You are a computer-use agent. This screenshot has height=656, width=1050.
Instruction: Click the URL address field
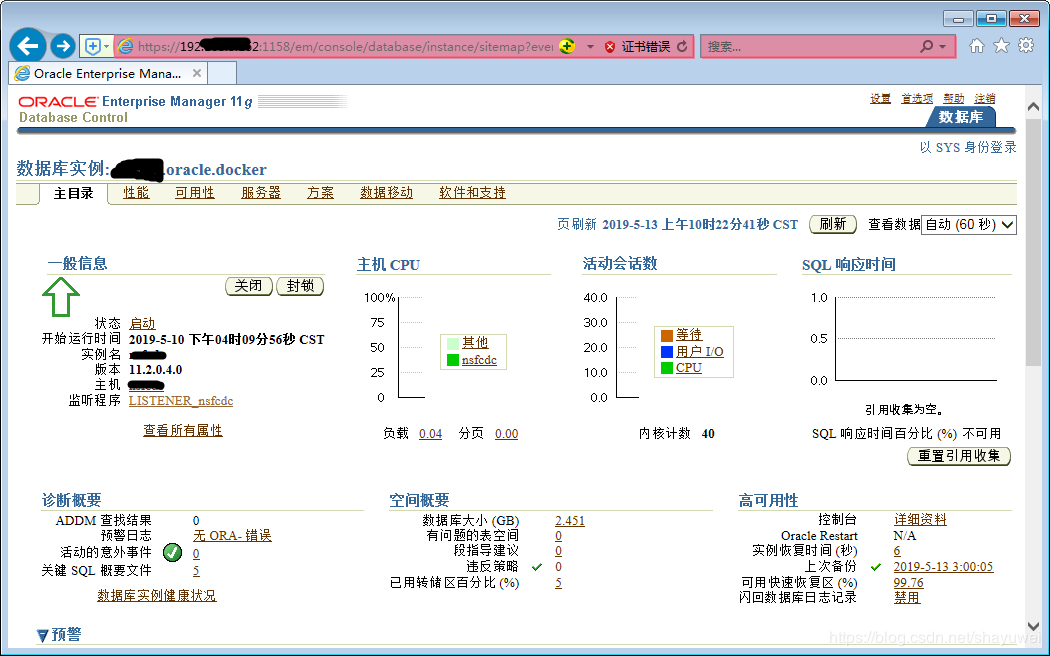pyautogui.click(x=345, y=47)
